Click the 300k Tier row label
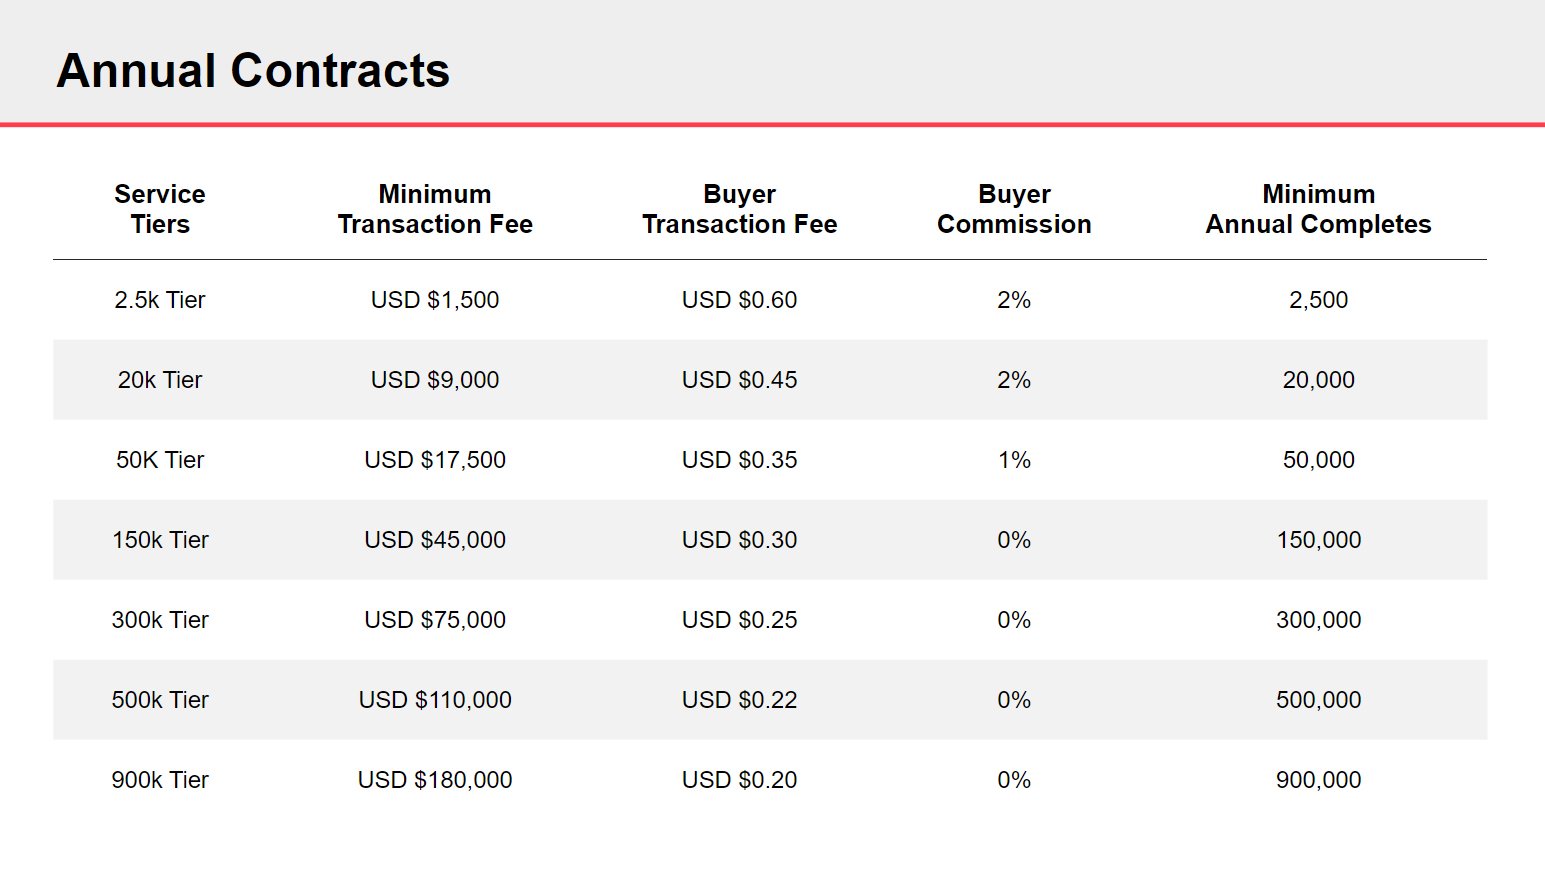 pos(160,620)
